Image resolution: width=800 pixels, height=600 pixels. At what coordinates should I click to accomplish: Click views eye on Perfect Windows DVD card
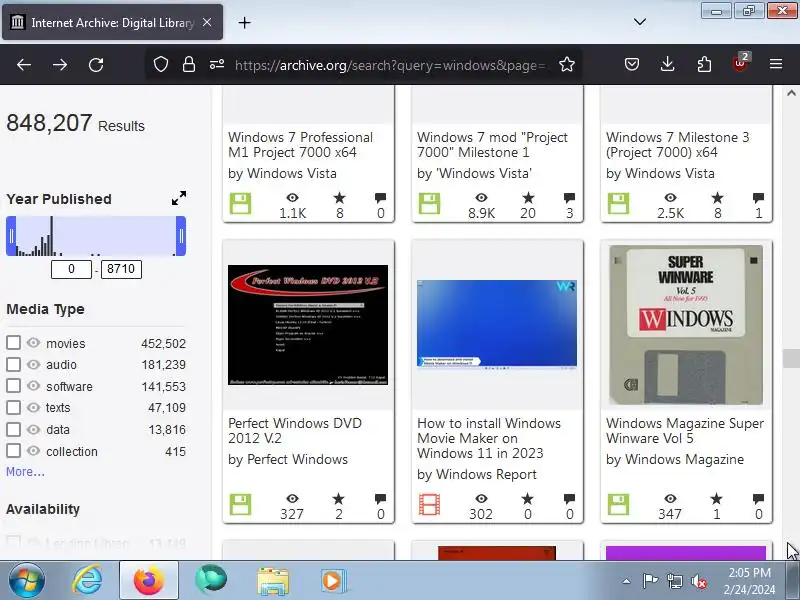(x=292, y=498)
